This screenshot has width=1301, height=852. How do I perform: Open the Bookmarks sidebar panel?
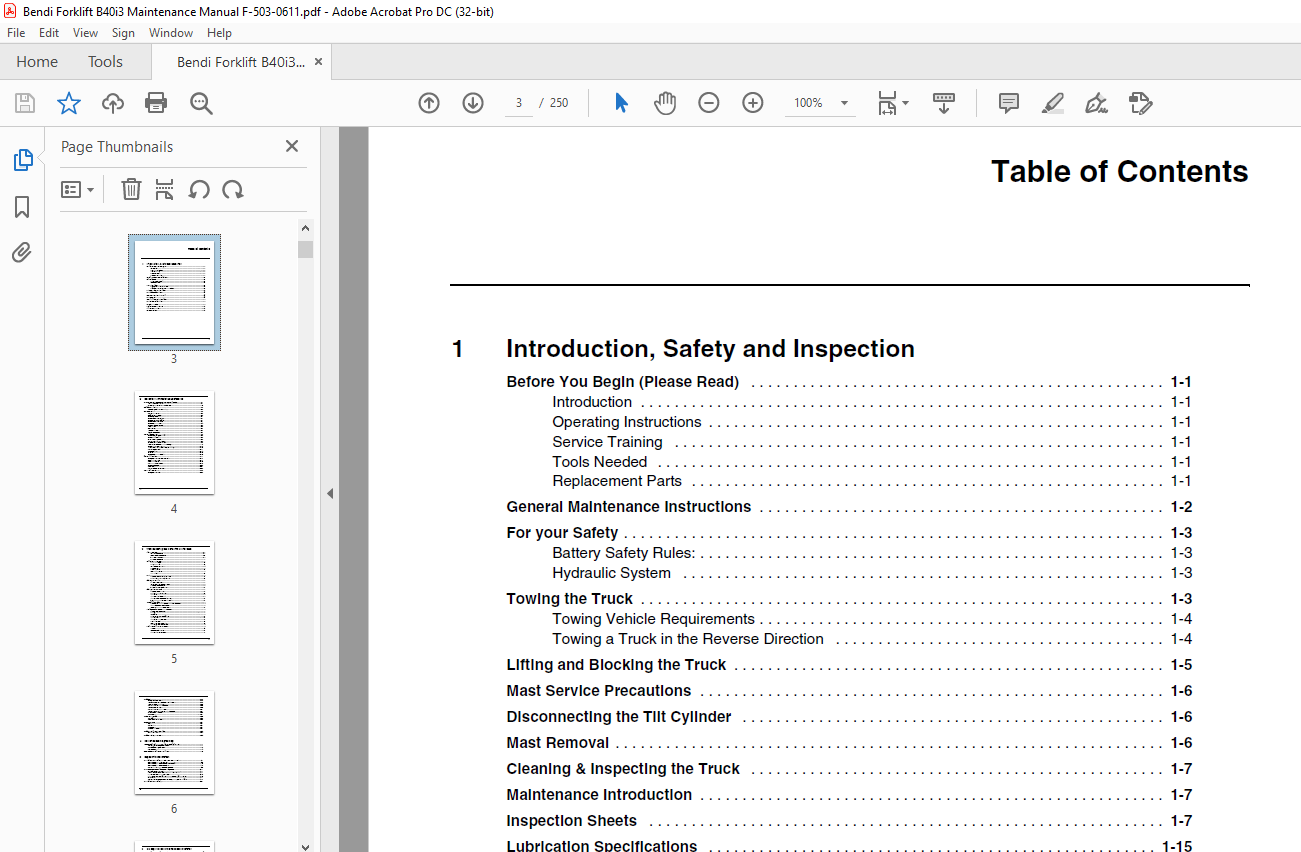[22, 207]
